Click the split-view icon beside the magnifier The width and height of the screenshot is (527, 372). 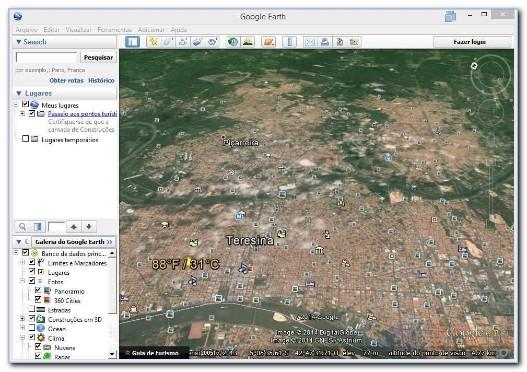point(38,227)
